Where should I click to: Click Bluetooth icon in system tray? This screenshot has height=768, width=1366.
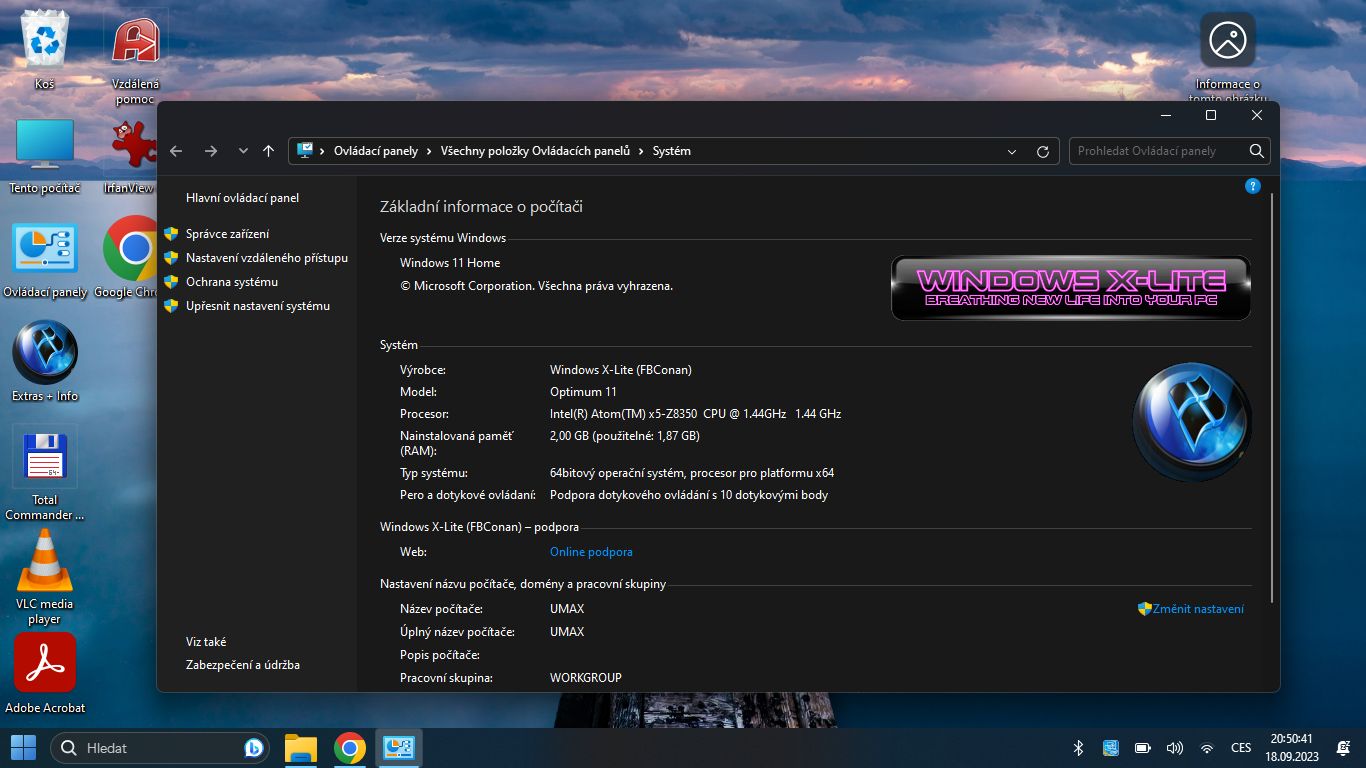pyautogui.click(x=1078, y=748)
